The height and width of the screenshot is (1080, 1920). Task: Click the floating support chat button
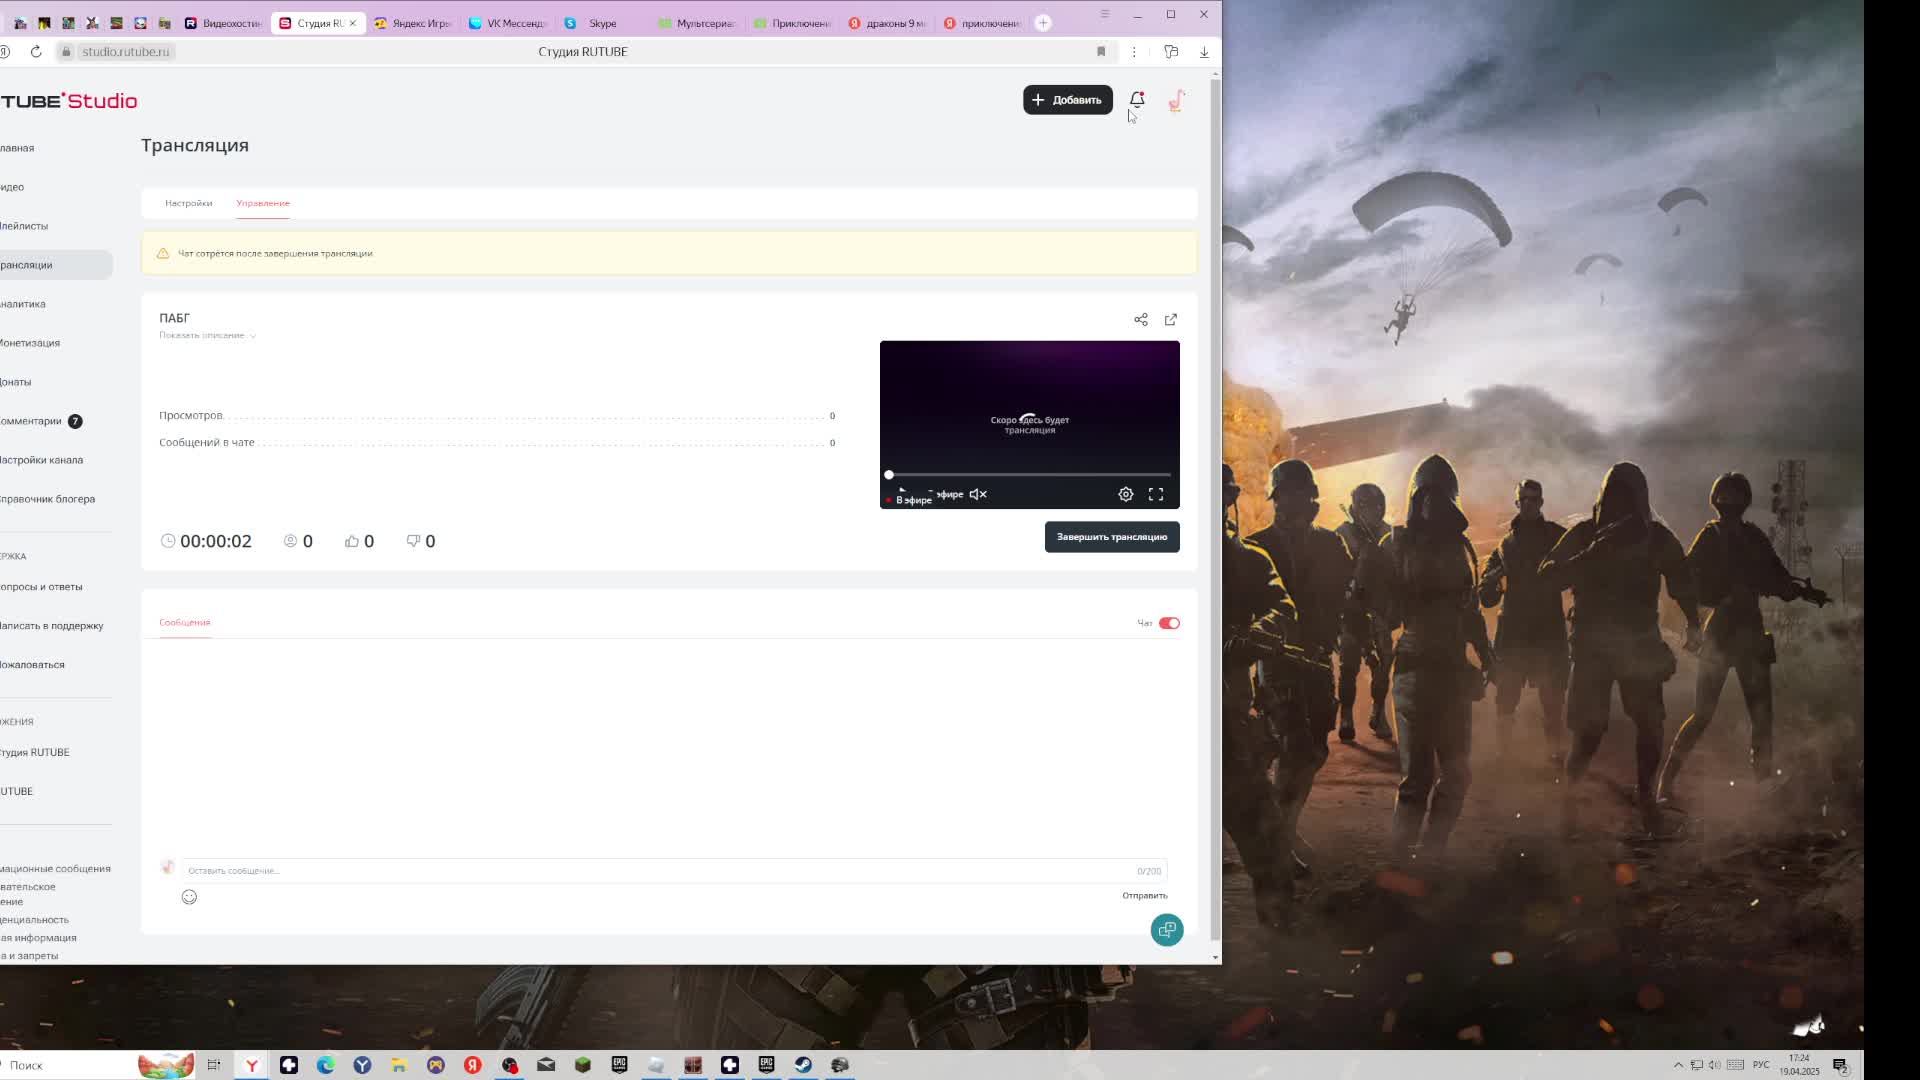click(x=1166, y=930)
